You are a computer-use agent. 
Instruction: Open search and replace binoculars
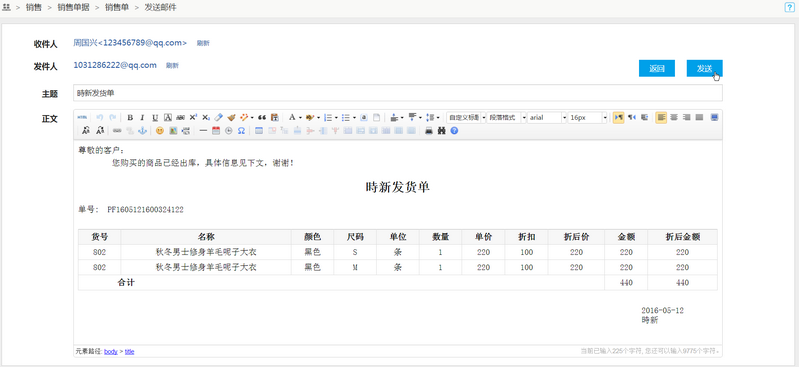point(441,130)
